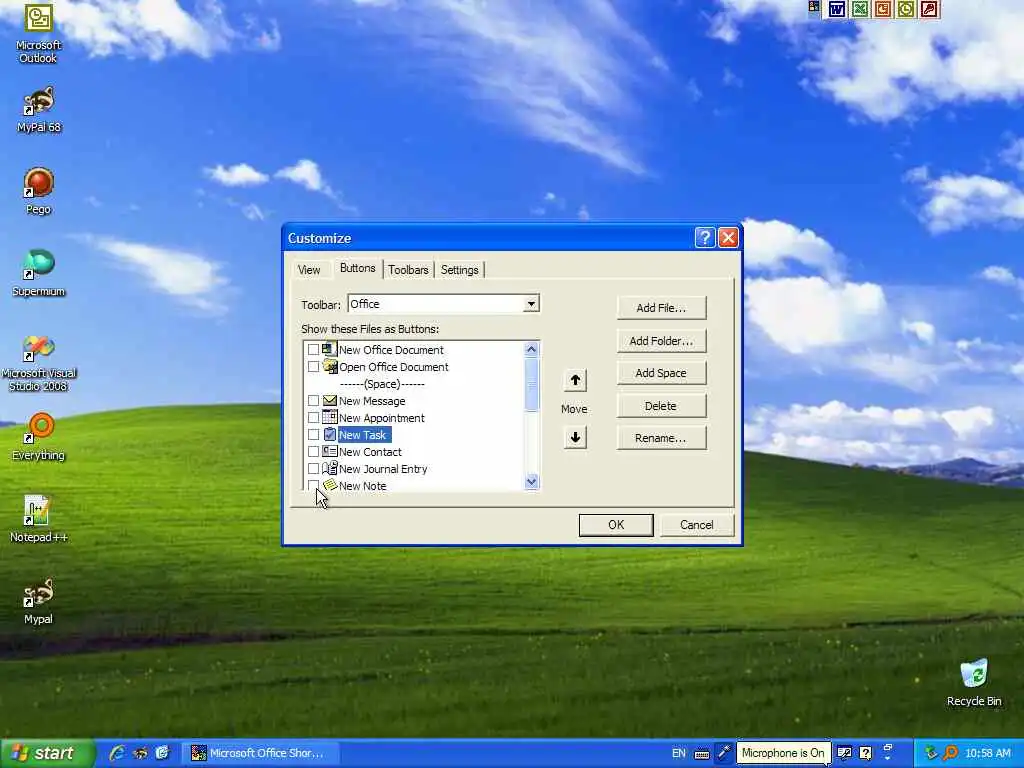Click the file list scrollbar down arrow
The image size is (1024, 768).
pyautogui.click(x=531, y=482)
